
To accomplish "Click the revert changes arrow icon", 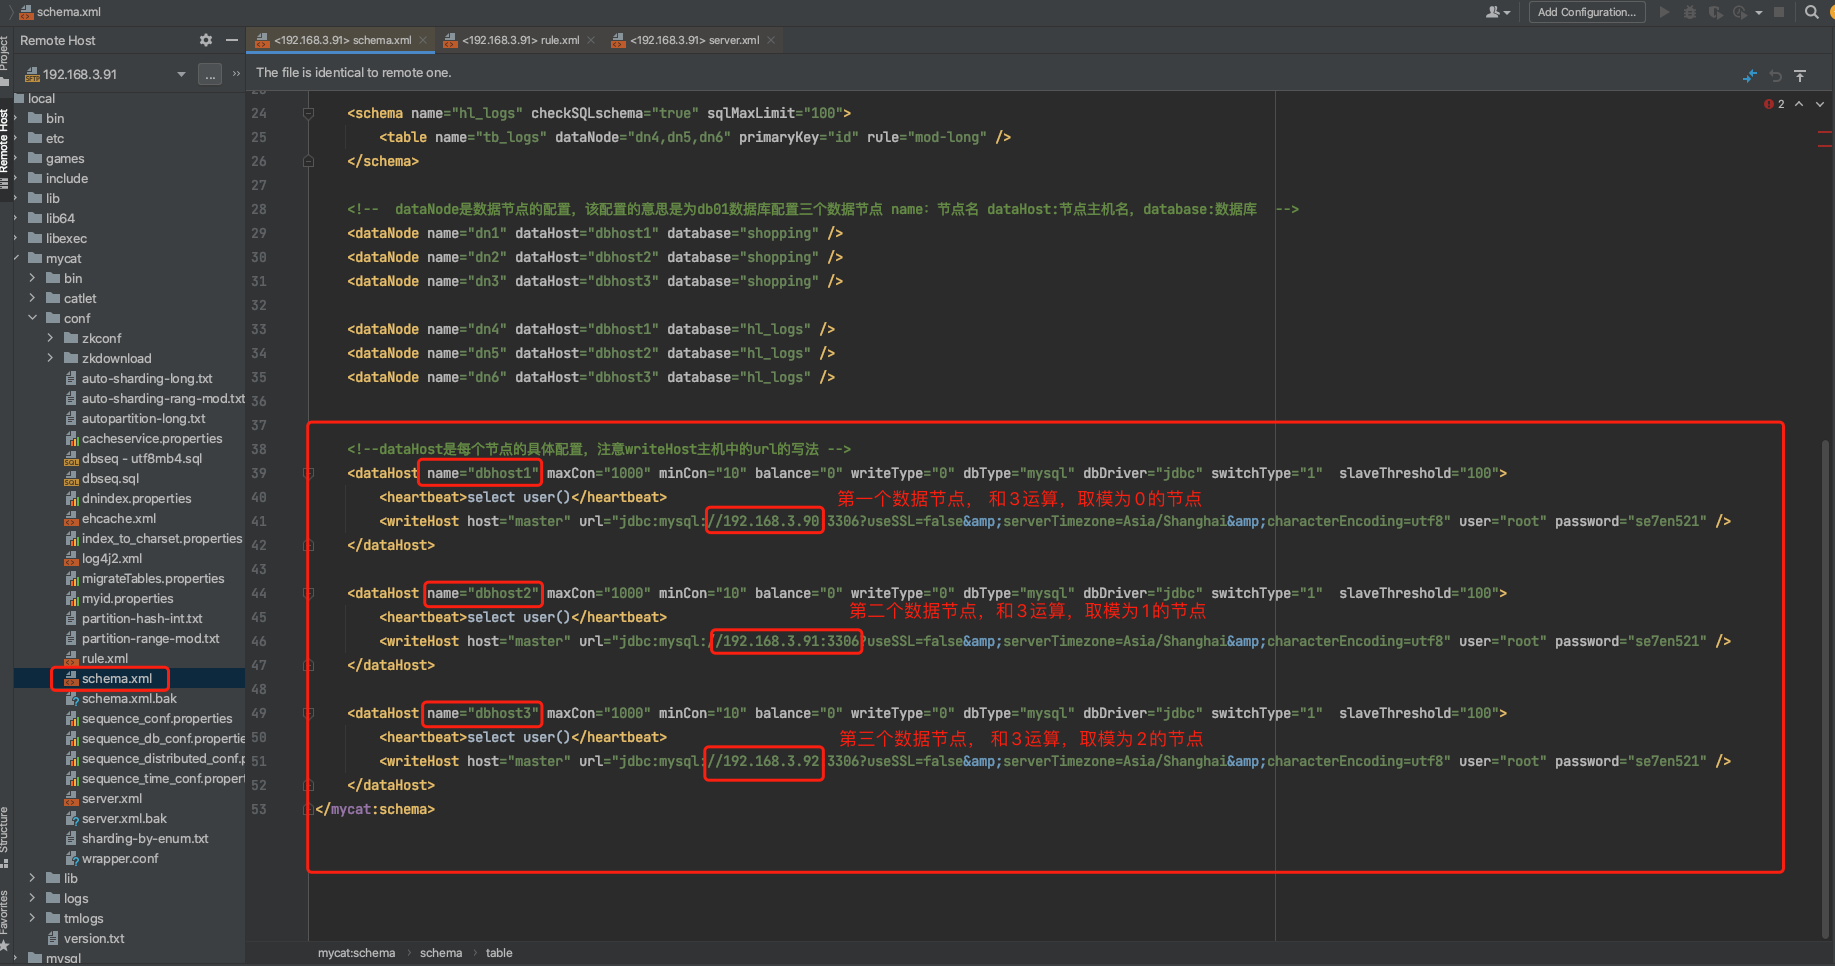I will click(1775, 76).
